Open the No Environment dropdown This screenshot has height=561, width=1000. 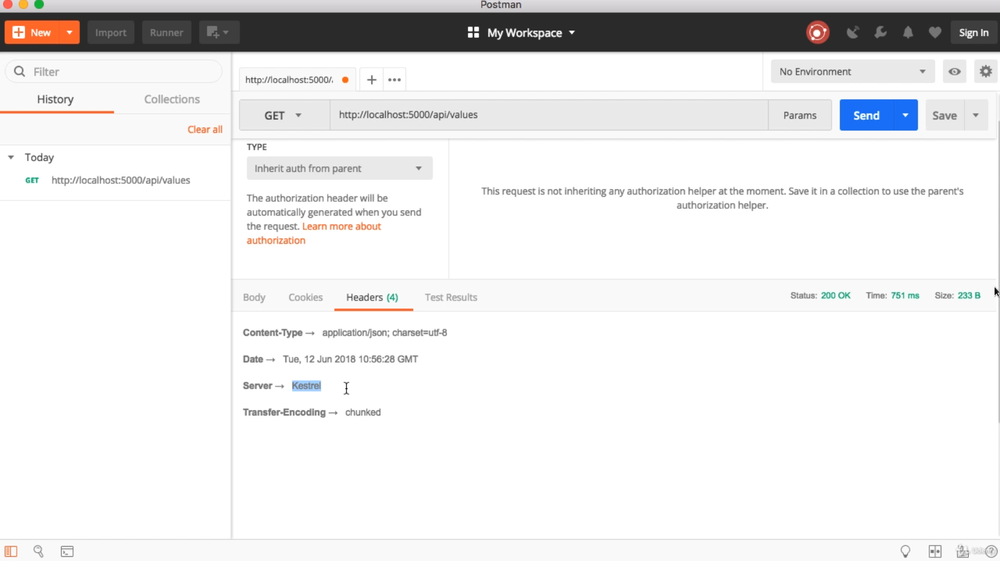click(853, 71)
